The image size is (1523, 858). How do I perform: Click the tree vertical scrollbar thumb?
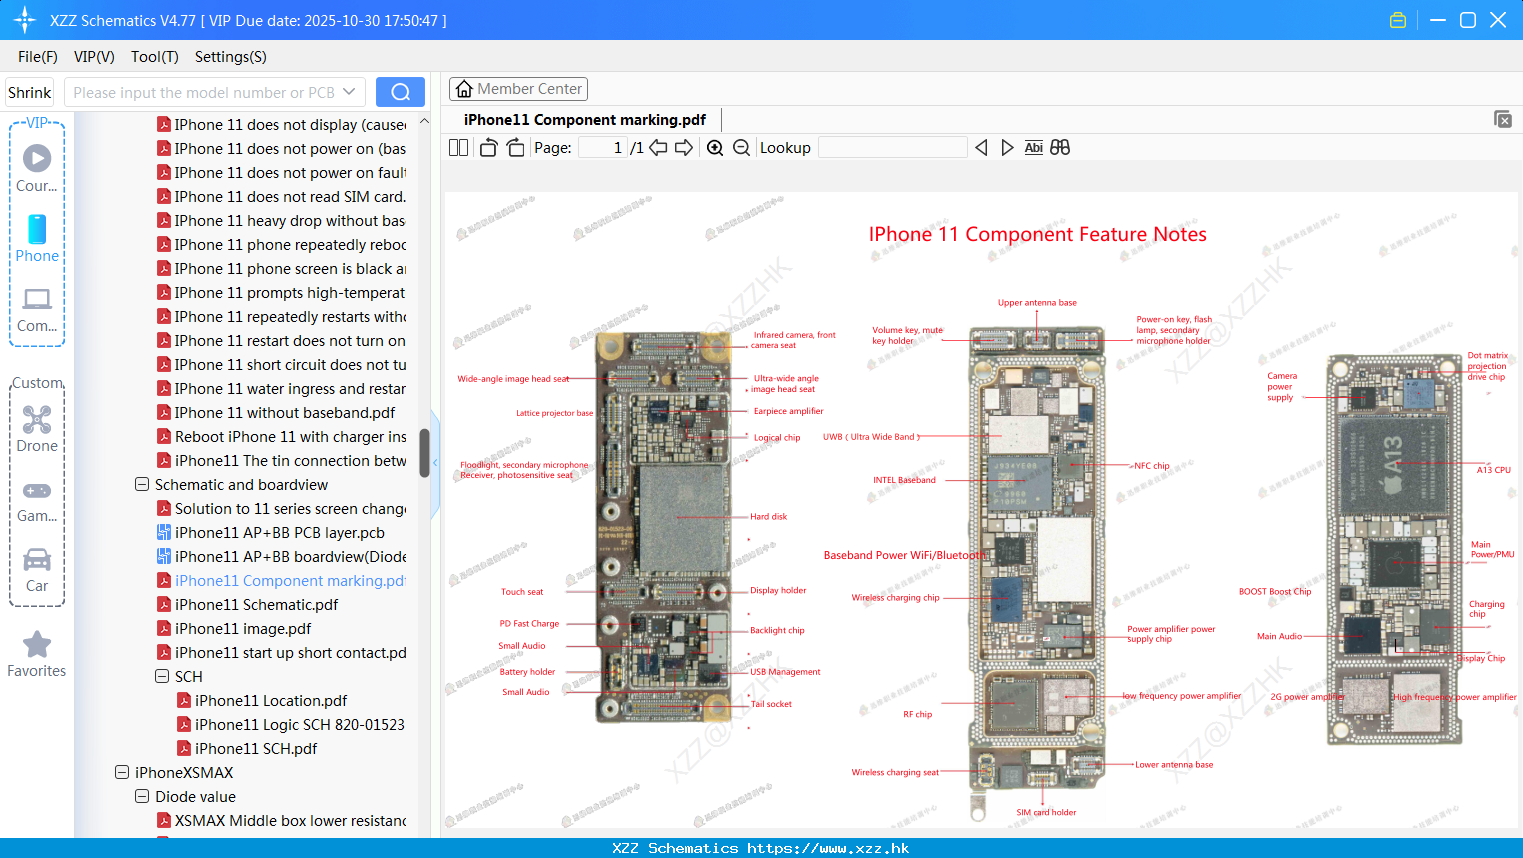424,453
